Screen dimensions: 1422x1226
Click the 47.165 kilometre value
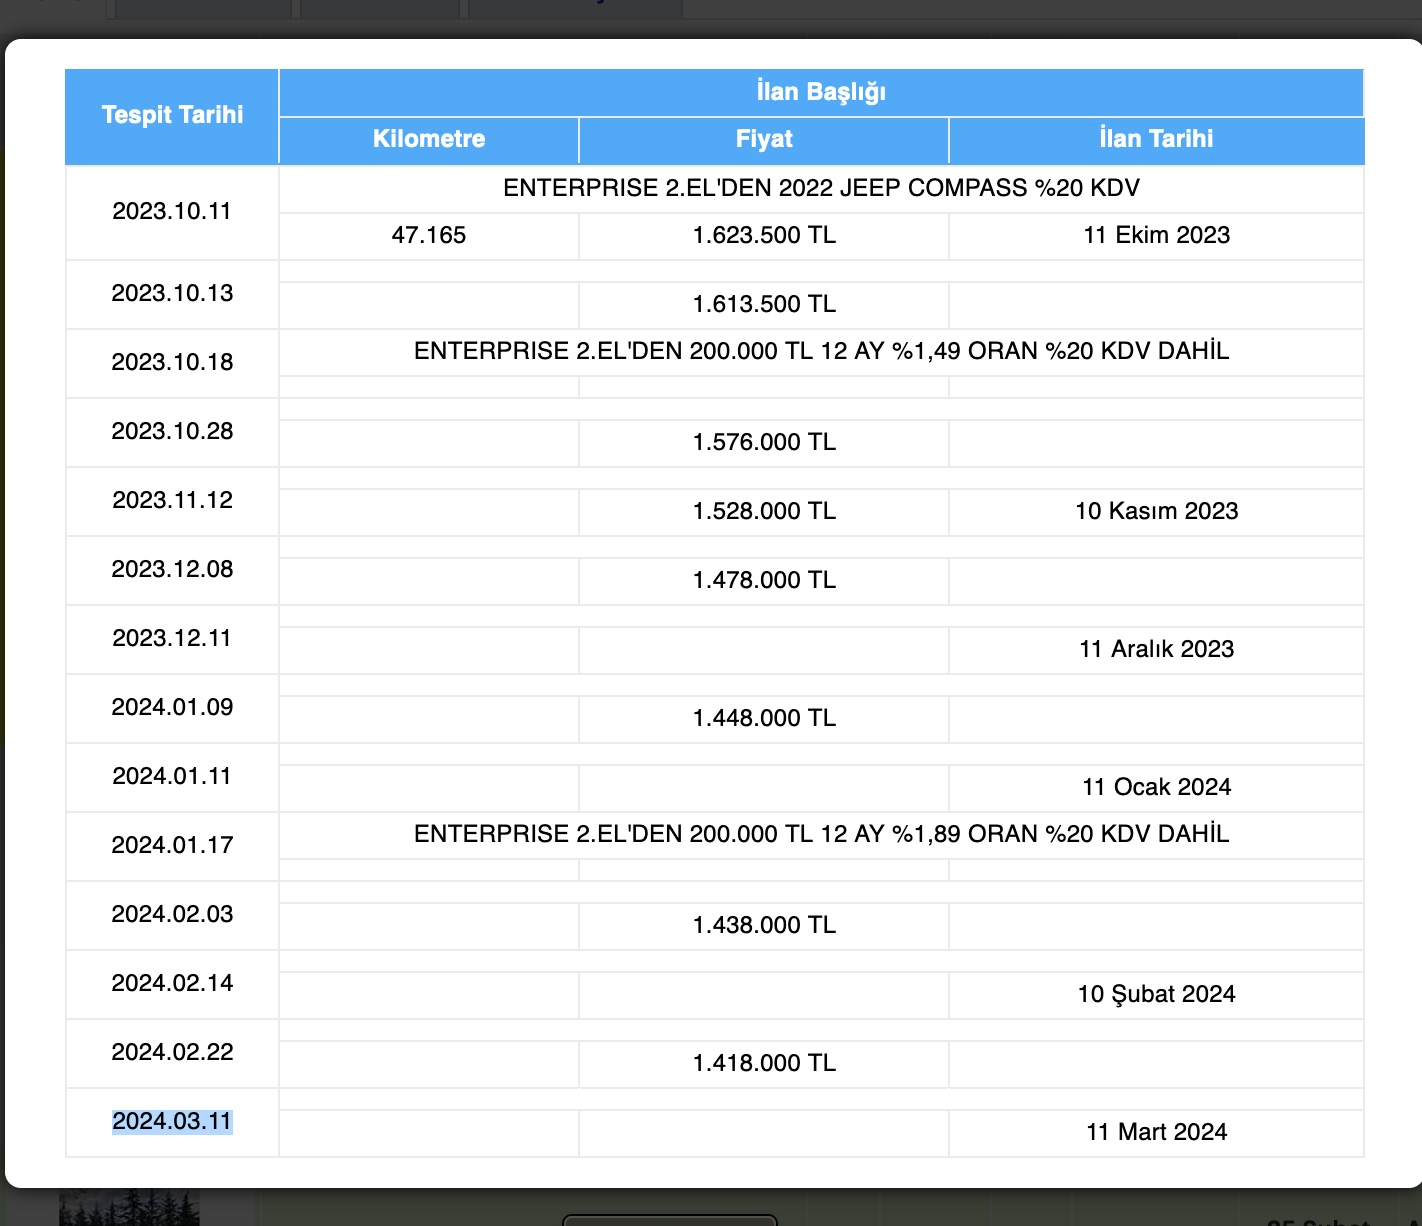tap(429, 235)
